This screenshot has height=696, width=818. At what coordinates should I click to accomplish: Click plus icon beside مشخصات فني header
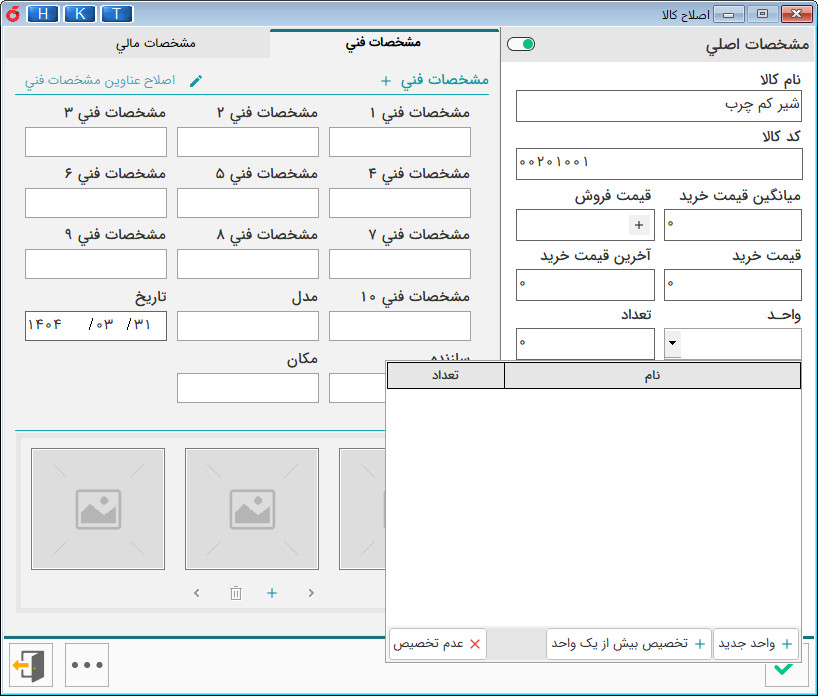[386, 81]
